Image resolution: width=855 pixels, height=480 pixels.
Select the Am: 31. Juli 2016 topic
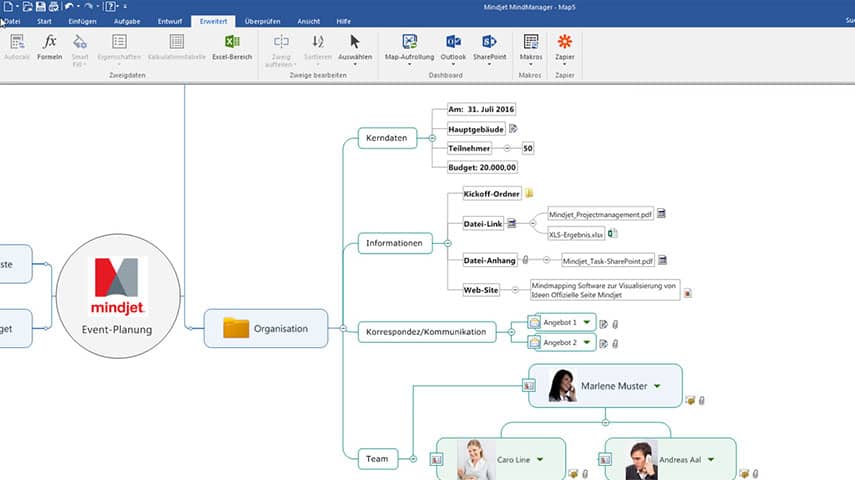pos(481,109)
